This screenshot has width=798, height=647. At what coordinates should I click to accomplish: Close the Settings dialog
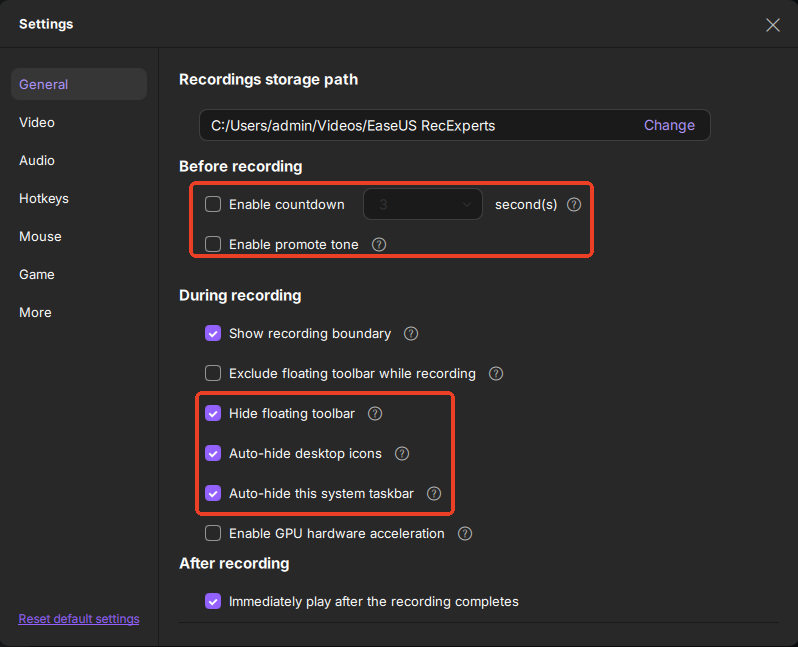pyautogui.click(x=773, y=25)
